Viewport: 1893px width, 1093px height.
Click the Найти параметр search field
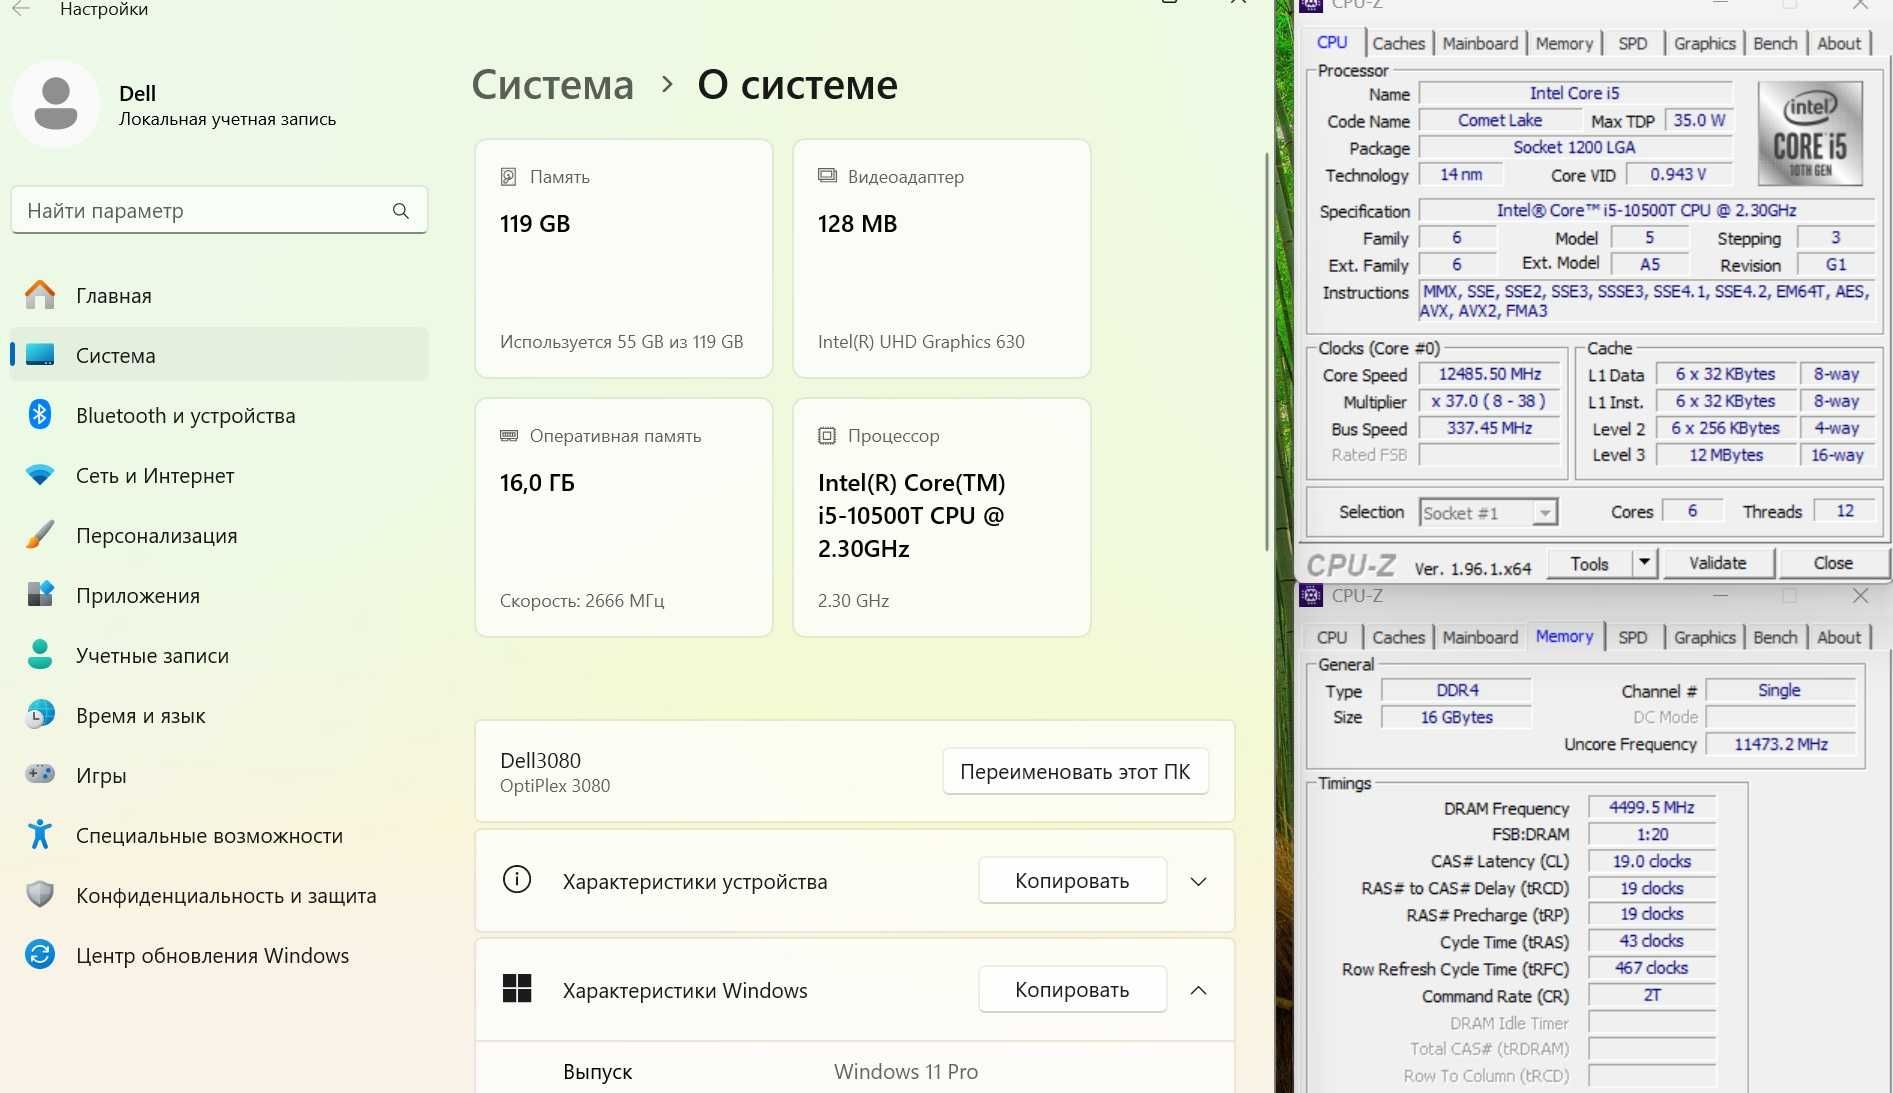coord(219,210)
